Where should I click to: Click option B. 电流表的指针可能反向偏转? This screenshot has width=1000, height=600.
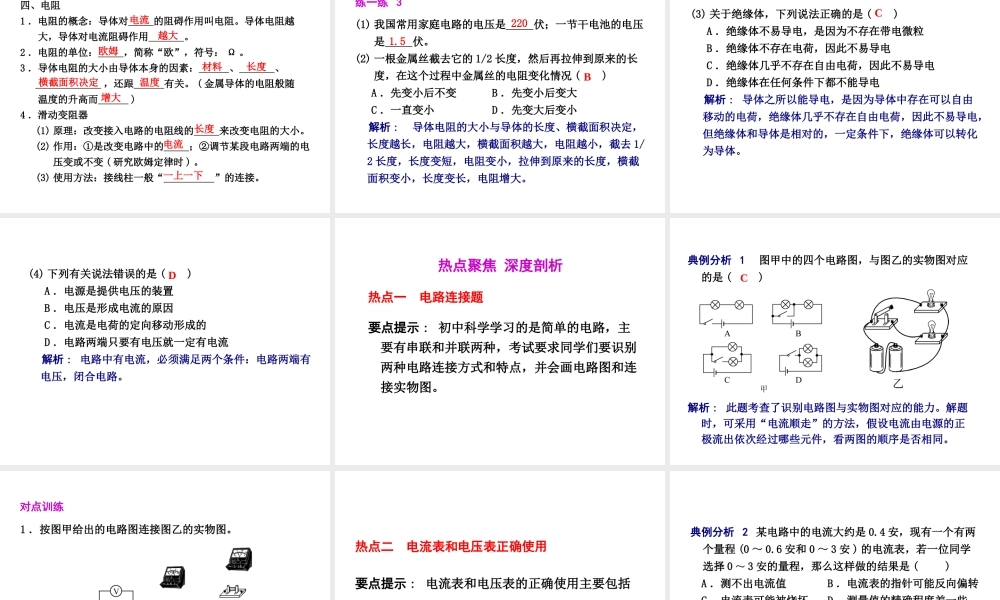click(902, 583)
